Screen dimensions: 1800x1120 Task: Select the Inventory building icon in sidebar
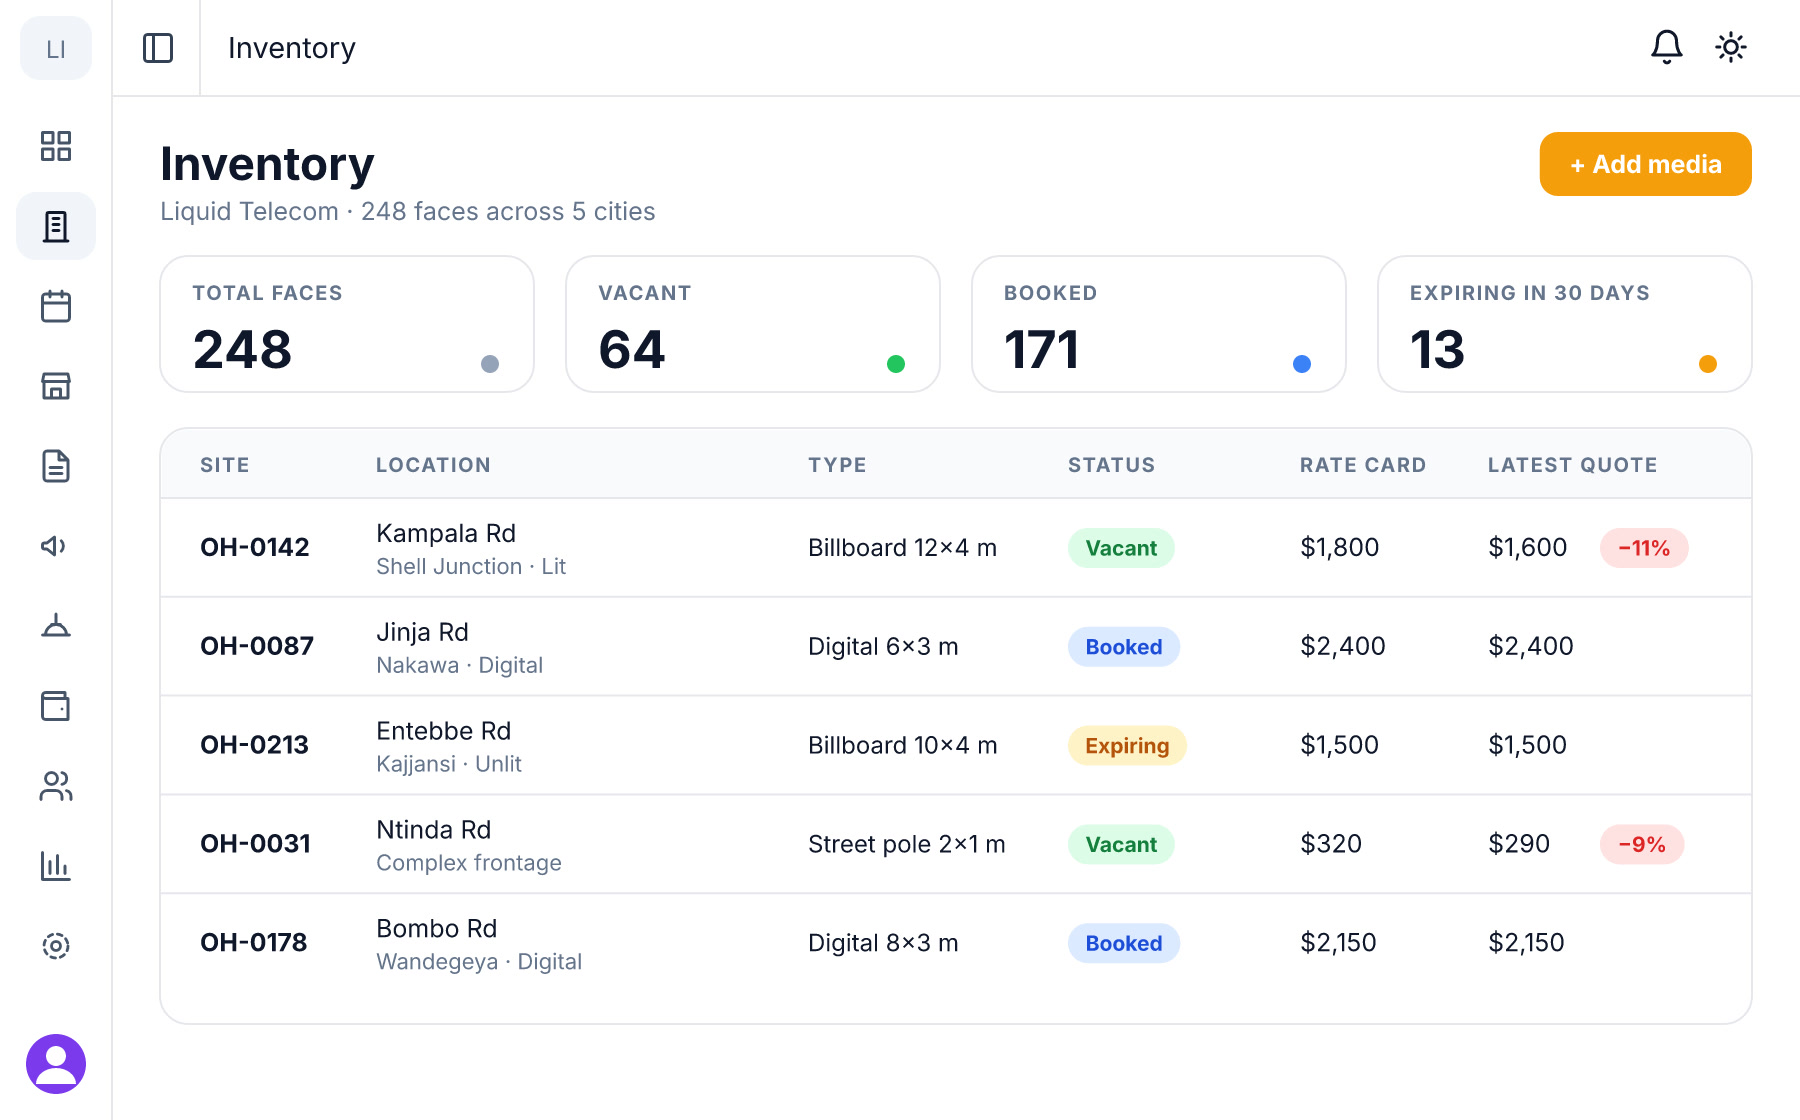coord(56,226)
